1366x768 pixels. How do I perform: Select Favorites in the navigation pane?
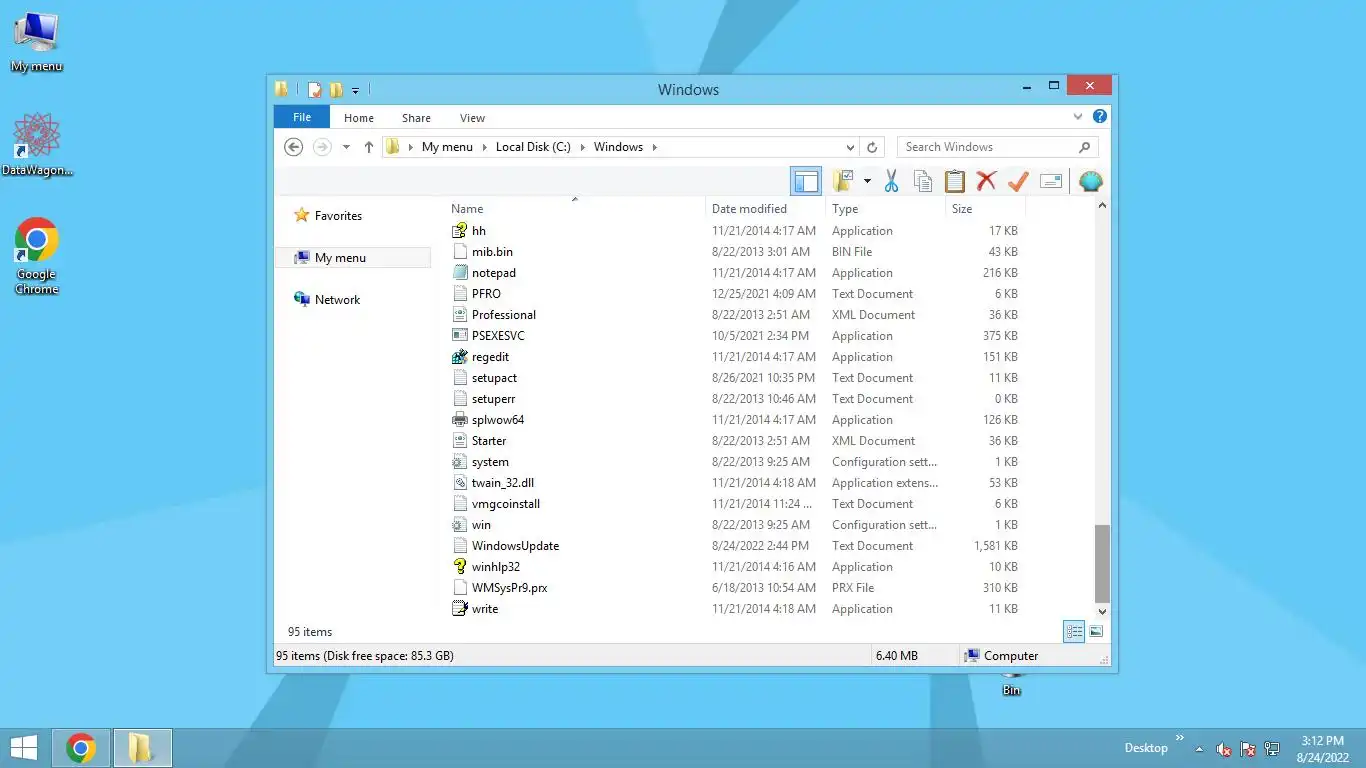(338, 216)
